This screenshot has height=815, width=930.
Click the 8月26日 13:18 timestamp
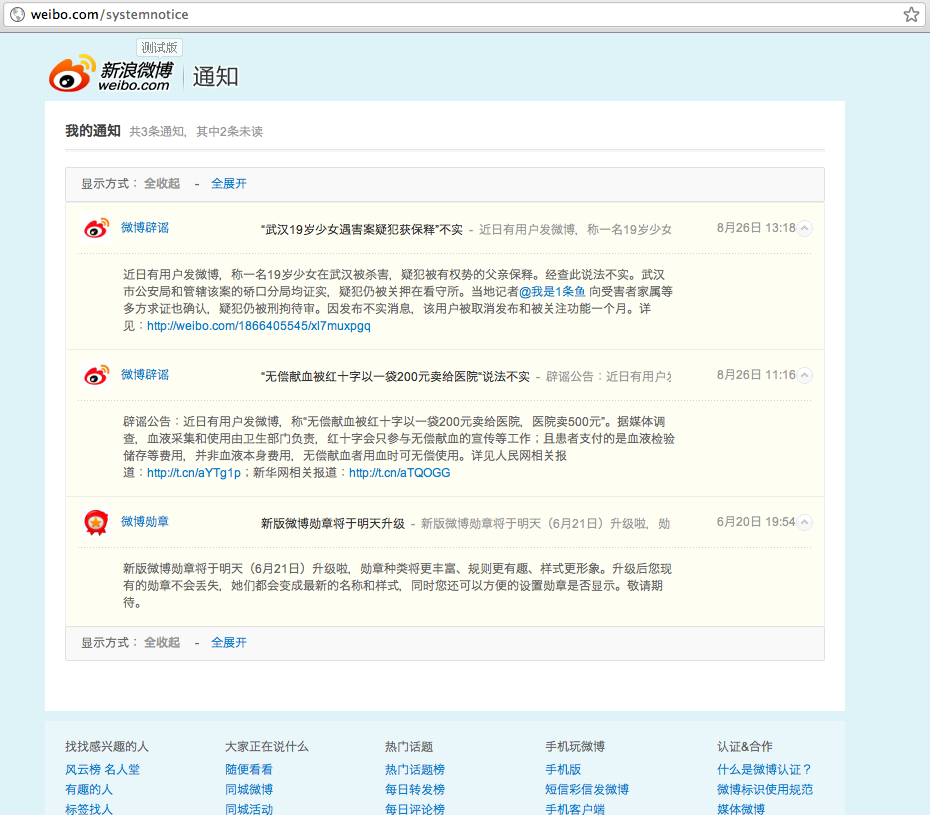[756, 228]
